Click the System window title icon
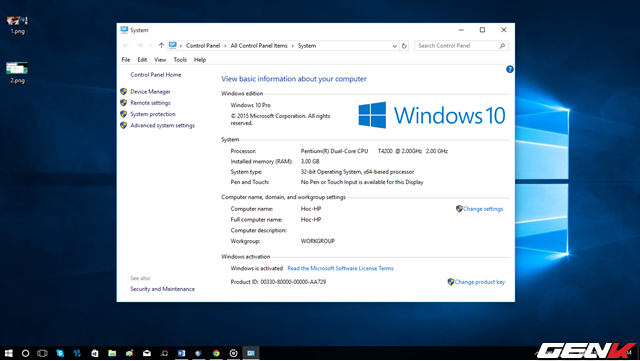This screenshot has width=640, height=361. pyautogui.click(x=124, y=30)
